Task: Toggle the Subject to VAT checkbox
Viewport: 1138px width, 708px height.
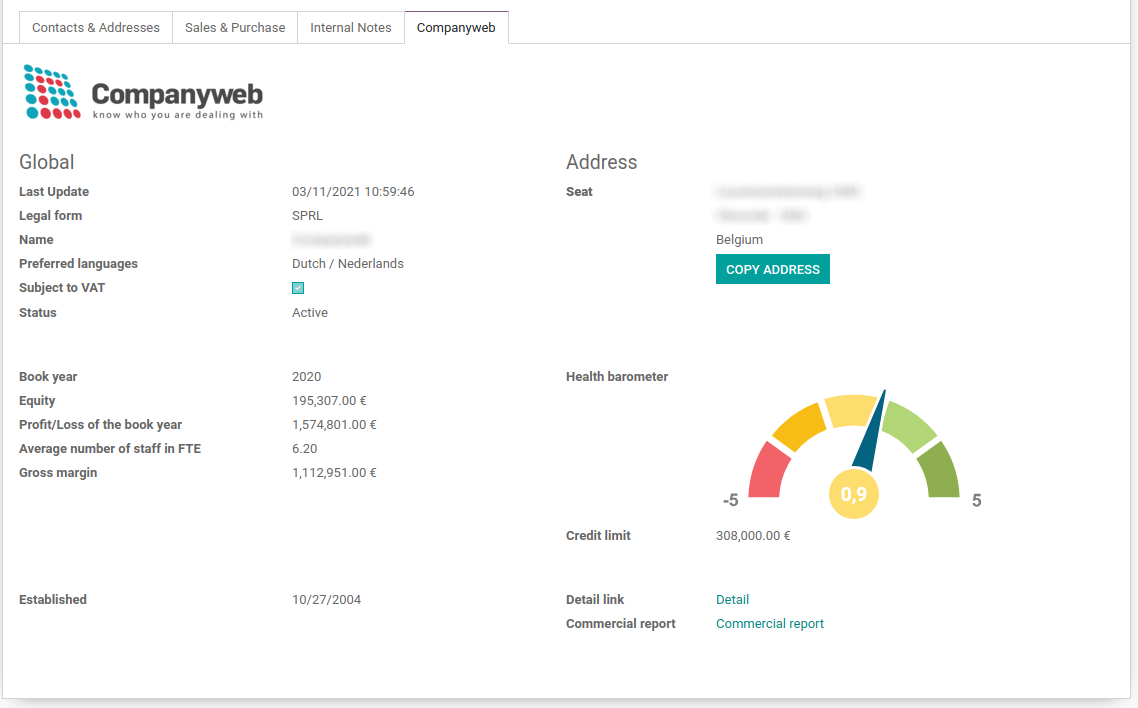Action: pyautogui.click(x=297, y=287)
